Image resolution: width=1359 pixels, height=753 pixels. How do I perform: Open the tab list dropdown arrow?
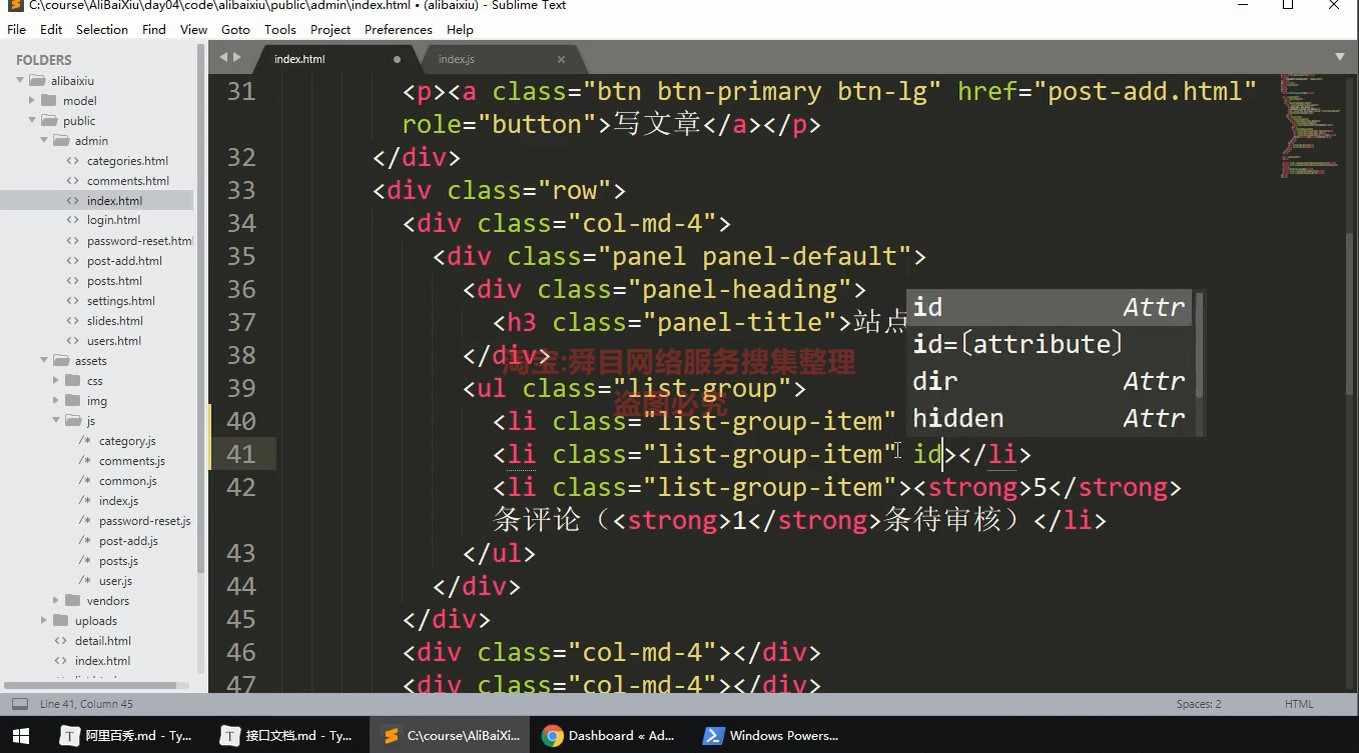point(1340,57)
